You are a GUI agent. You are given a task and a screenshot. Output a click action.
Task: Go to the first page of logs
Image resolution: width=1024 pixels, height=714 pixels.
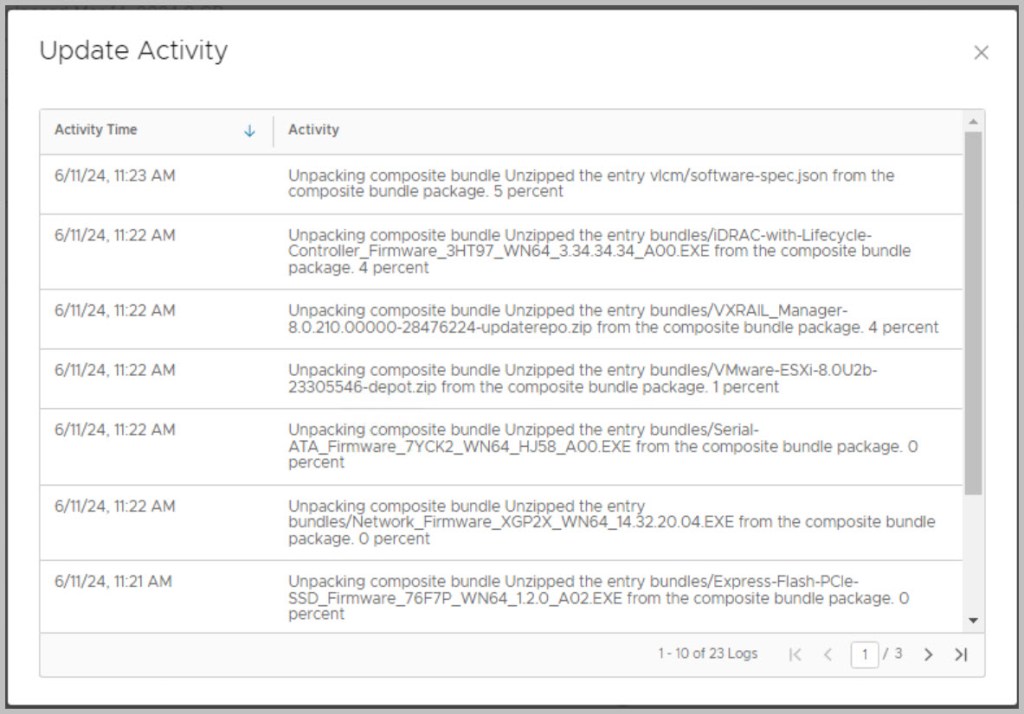[795, 654]
